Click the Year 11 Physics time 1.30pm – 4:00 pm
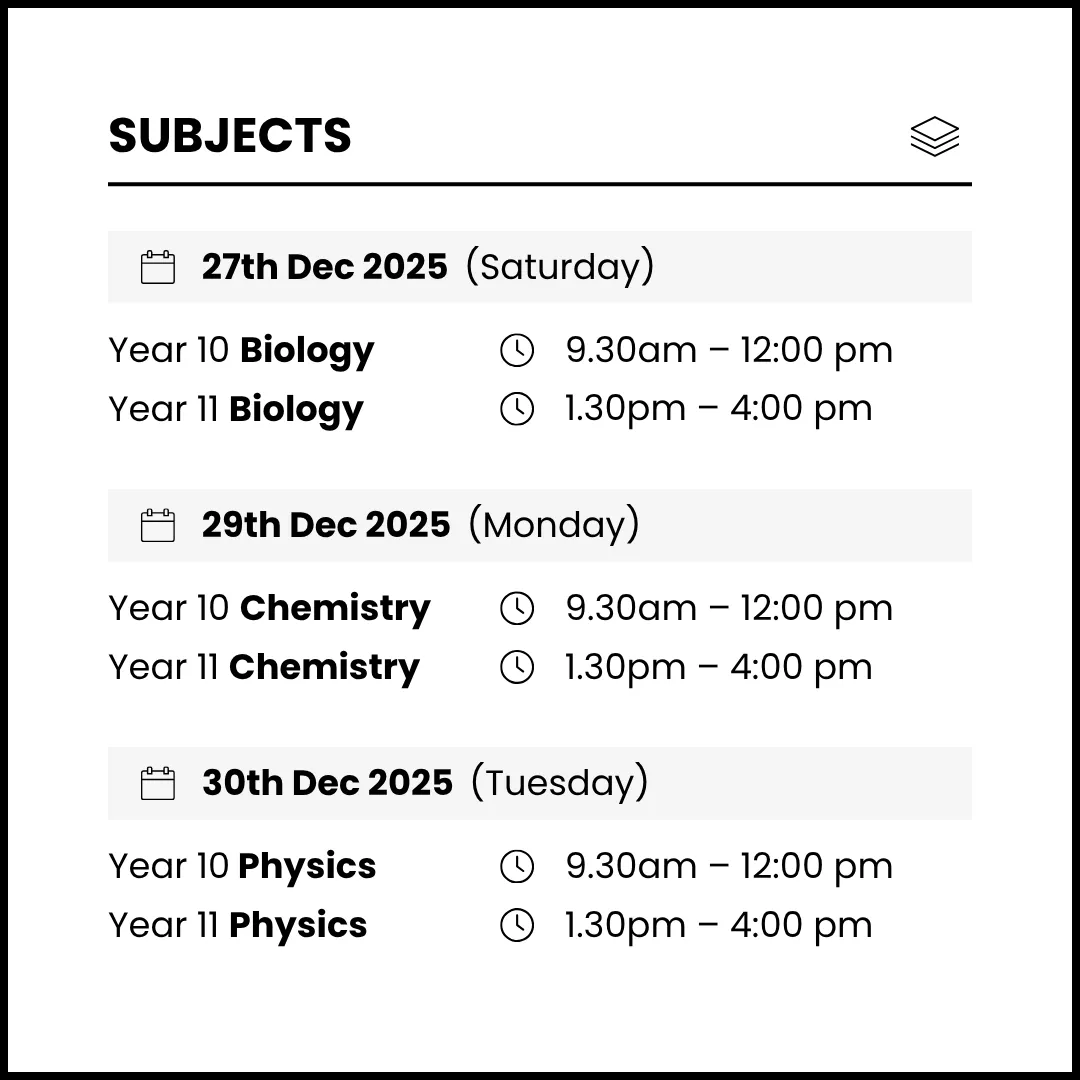 [718, 925]
